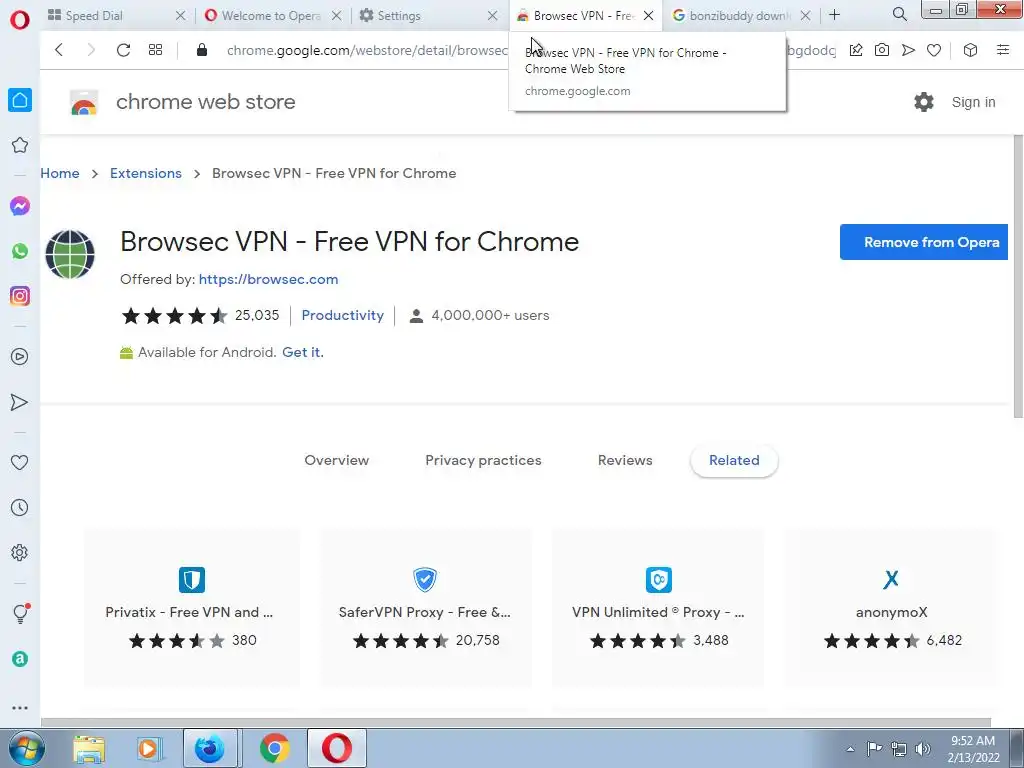Open SaferVPN Proxy related card

pos(424,607)
